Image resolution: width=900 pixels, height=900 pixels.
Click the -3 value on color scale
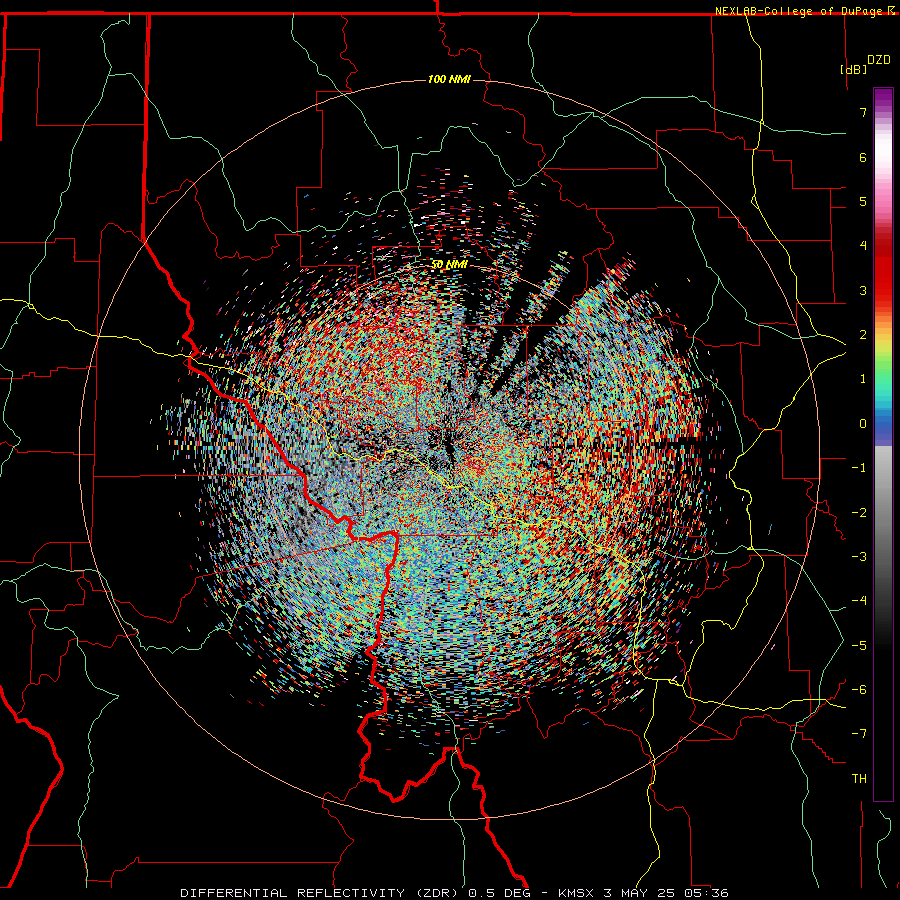click(859, 557)
